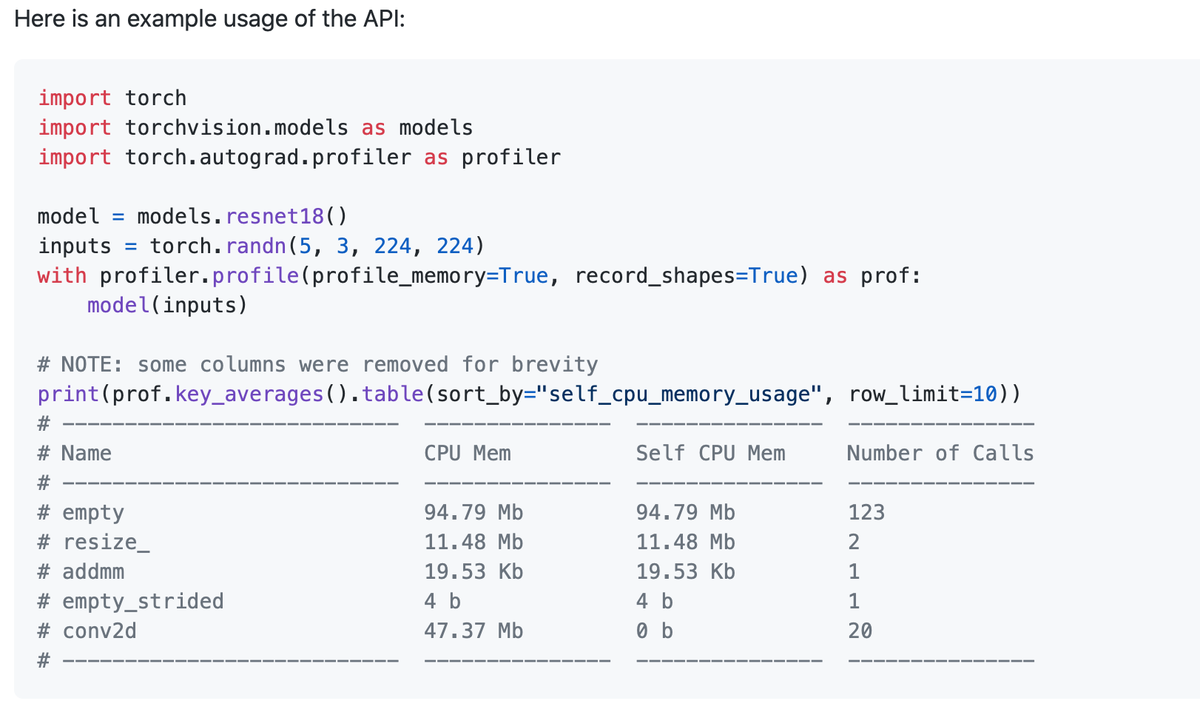Click the 'Self CPU Mem' column header
Image resolution: width=1200 pixels, height=715 pixels.
coord(711,453)
